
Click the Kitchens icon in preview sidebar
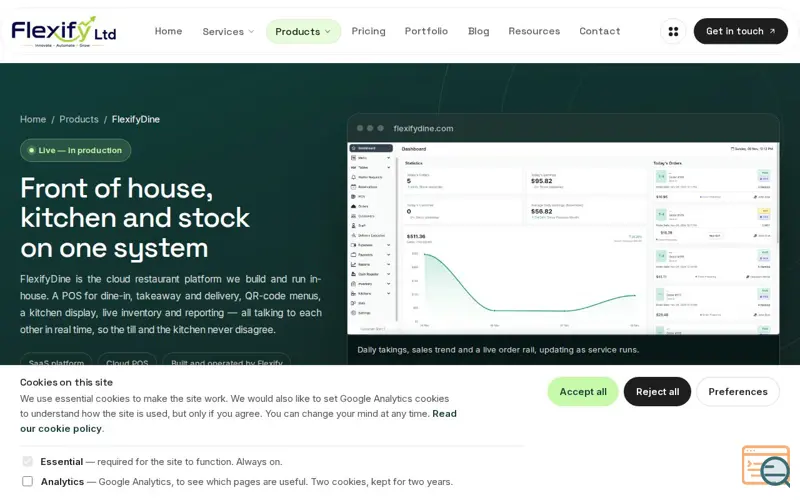click(354, 293)
